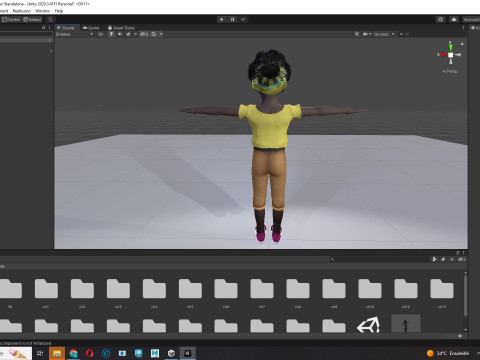Screen dimensions: 480x360
Task: Switch to the Scene tab
Action: click(x=66, y=28)
